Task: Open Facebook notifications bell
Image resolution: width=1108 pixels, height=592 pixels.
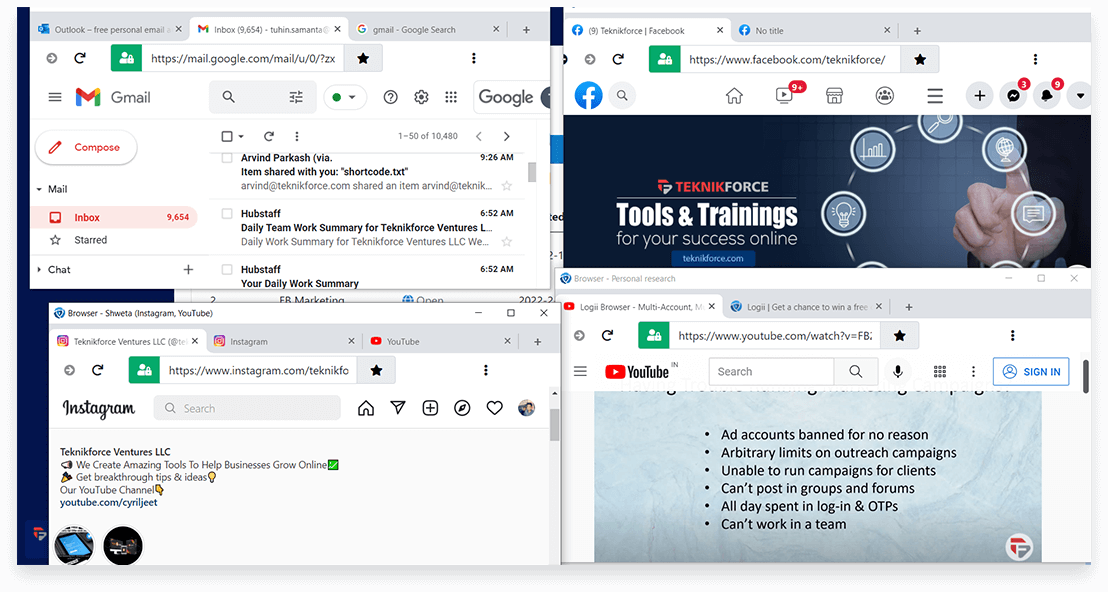Action: [1047, 95]
